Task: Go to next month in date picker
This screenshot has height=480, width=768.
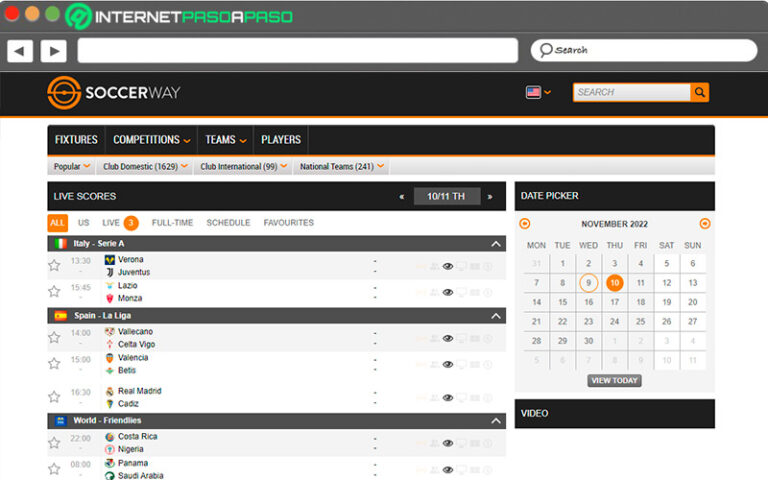Action: 705,224
